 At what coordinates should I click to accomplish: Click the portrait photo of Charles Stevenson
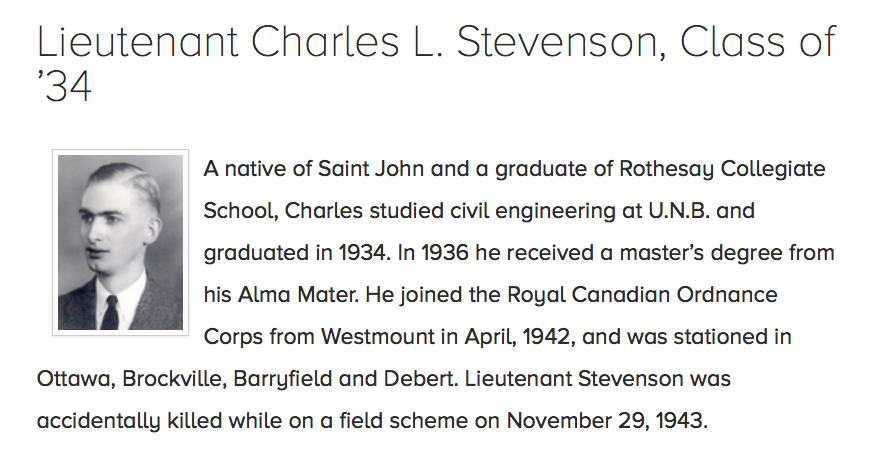coord(120,242)
